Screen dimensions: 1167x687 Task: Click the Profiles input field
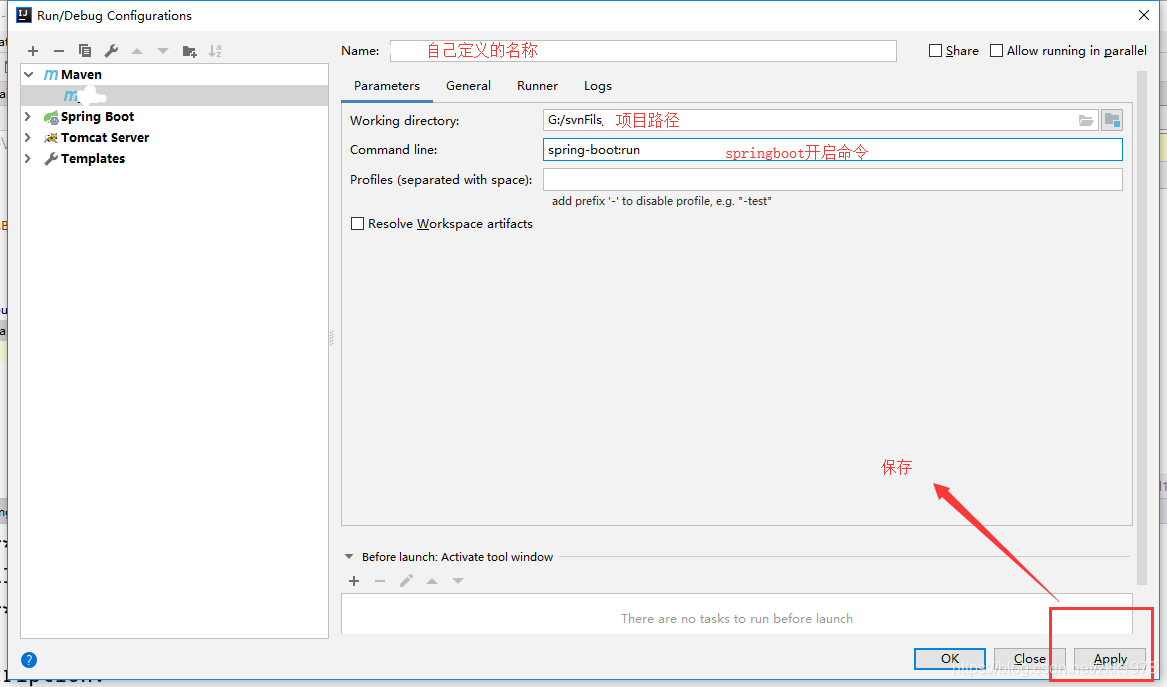(833, 179)
